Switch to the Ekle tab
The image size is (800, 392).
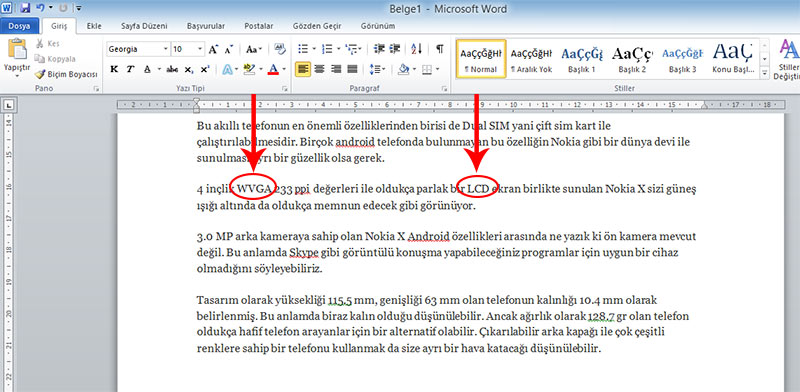point(94,26)
